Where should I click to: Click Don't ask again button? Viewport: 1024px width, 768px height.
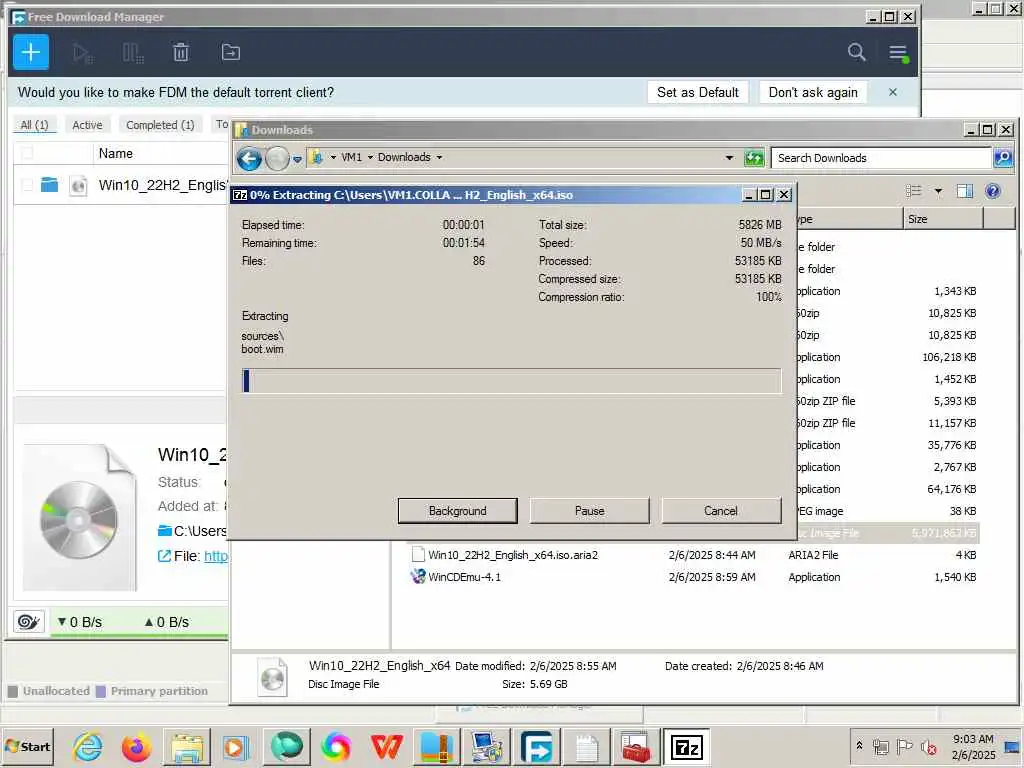(813, 92)
